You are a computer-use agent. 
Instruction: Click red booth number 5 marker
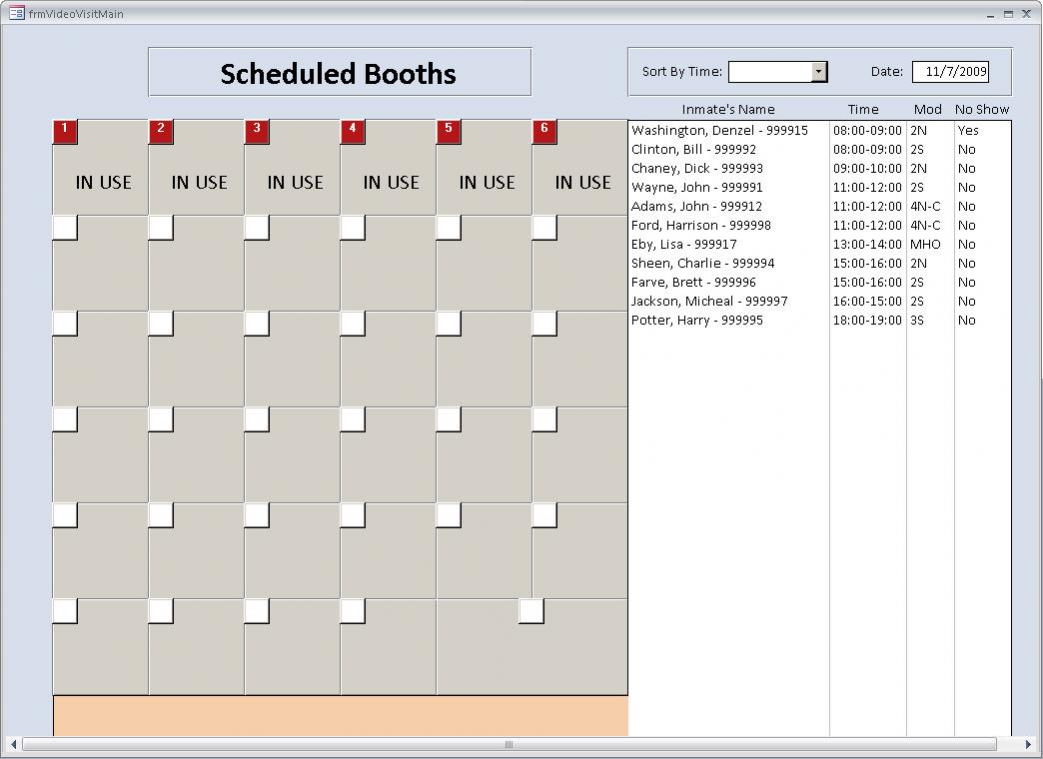pyautogui.click(x=448, y=132)
